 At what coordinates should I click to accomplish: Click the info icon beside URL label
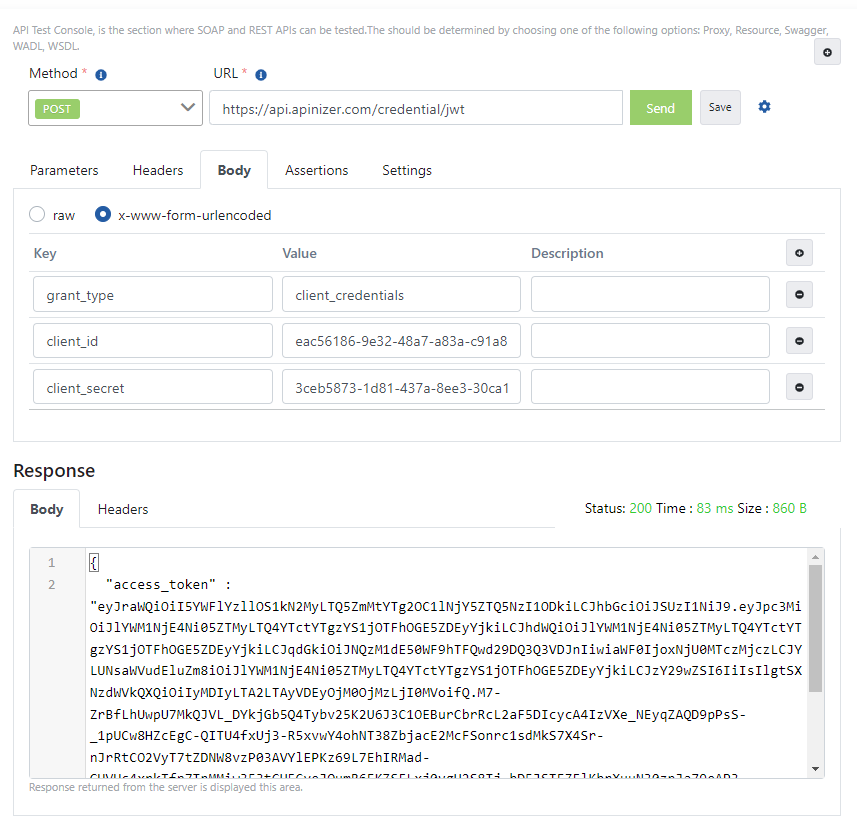(261, 73)
